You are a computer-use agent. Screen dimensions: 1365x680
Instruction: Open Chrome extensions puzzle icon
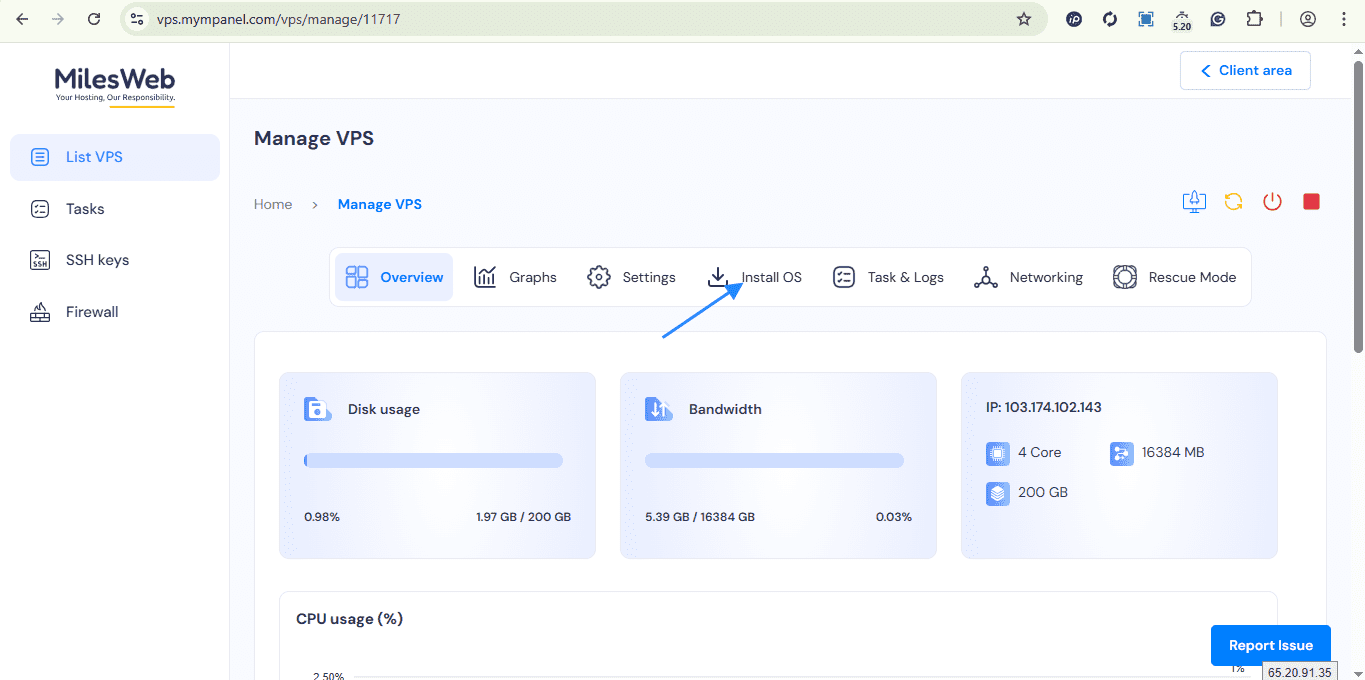1254,19
